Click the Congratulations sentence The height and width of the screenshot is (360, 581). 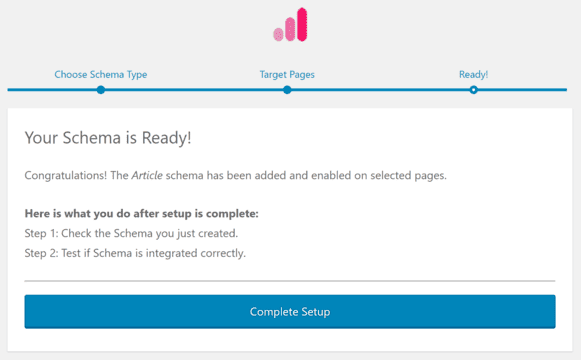click(236, 175)
